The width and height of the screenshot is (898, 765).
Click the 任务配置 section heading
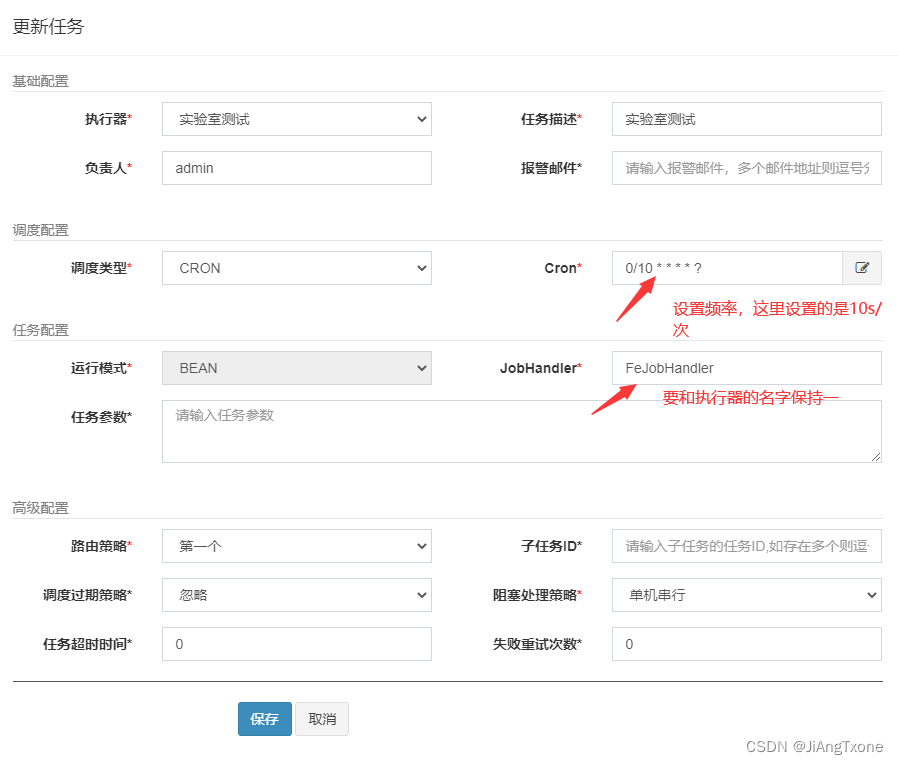41,330
